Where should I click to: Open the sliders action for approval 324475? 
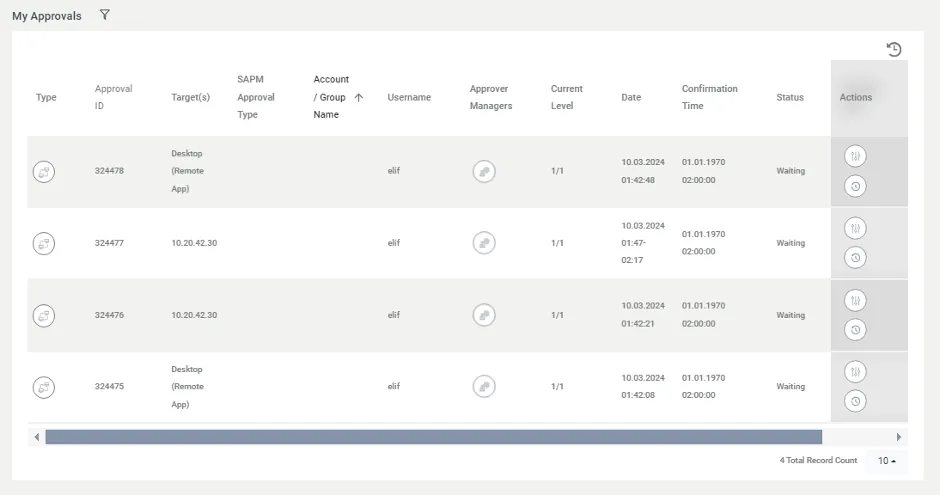(855, 372)
